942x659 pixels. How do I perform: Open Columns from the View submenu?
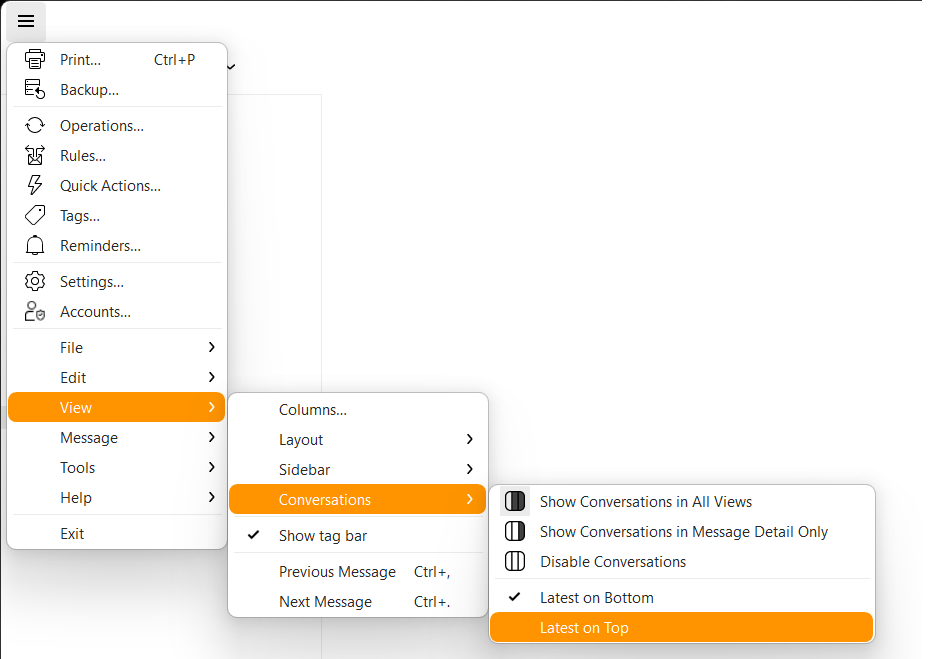click(358, 410)
